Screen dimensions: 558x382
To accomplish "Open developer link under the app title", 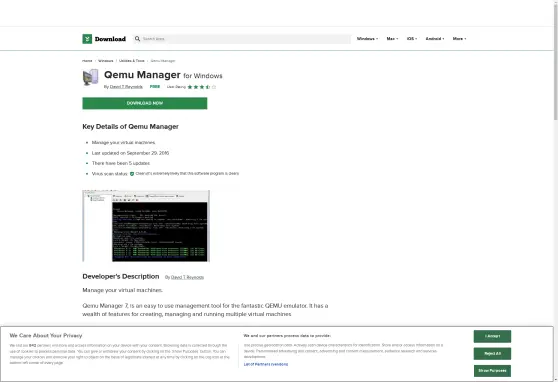I will point(126,87).
